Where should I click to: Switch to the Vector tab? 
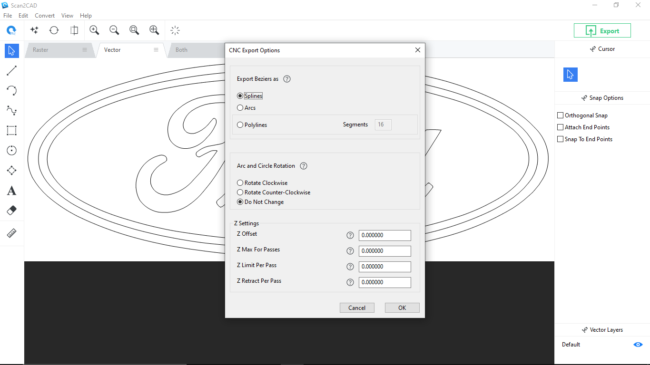point(131,50)
